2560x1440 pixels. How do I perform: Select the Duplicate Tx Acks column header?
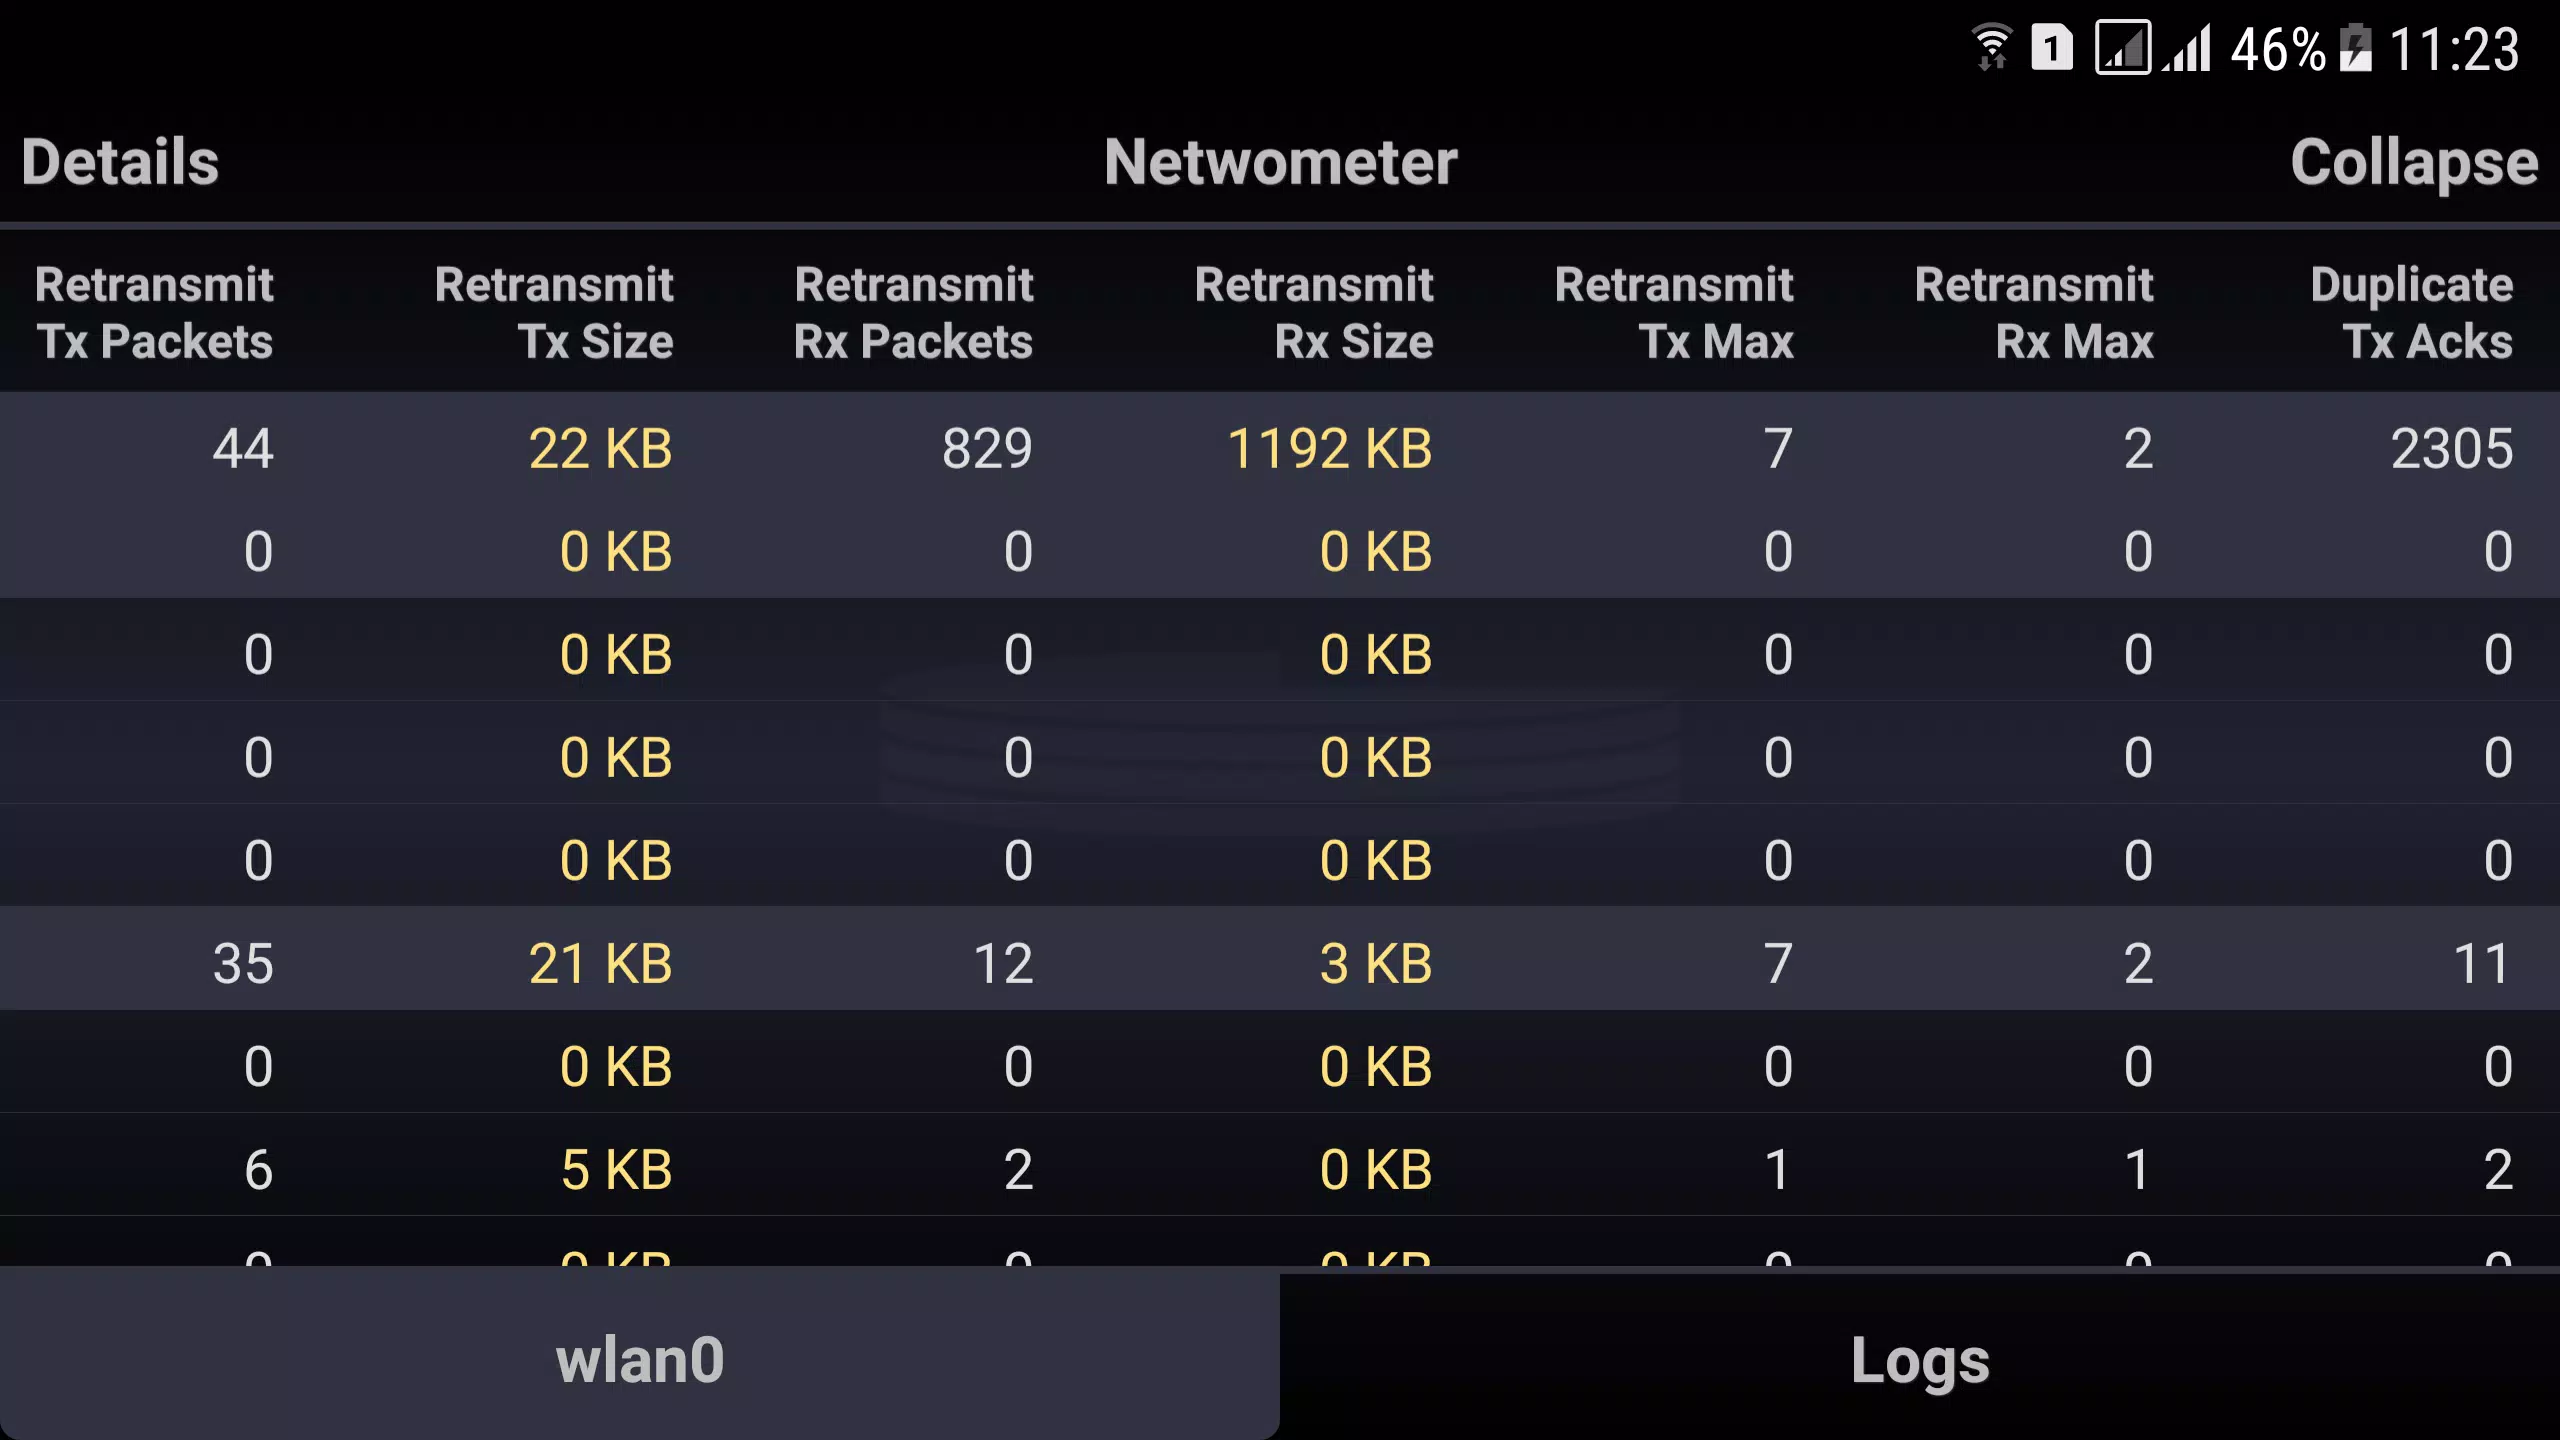click(2412, 313)
